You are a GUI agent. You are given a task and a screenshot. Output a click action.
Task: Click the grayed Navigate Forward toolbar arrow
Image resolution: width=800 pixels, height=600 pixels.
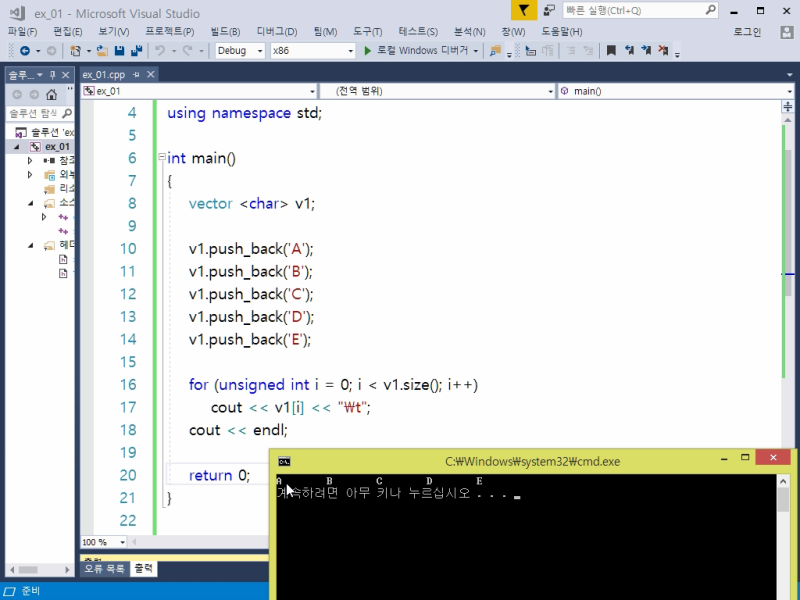pyautogui.click(x=52, y=51)
